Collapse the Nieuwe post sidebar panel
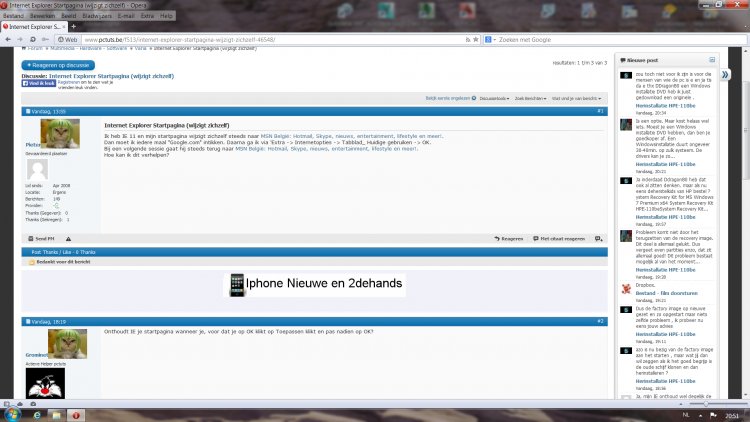 (x=712, y=60)
